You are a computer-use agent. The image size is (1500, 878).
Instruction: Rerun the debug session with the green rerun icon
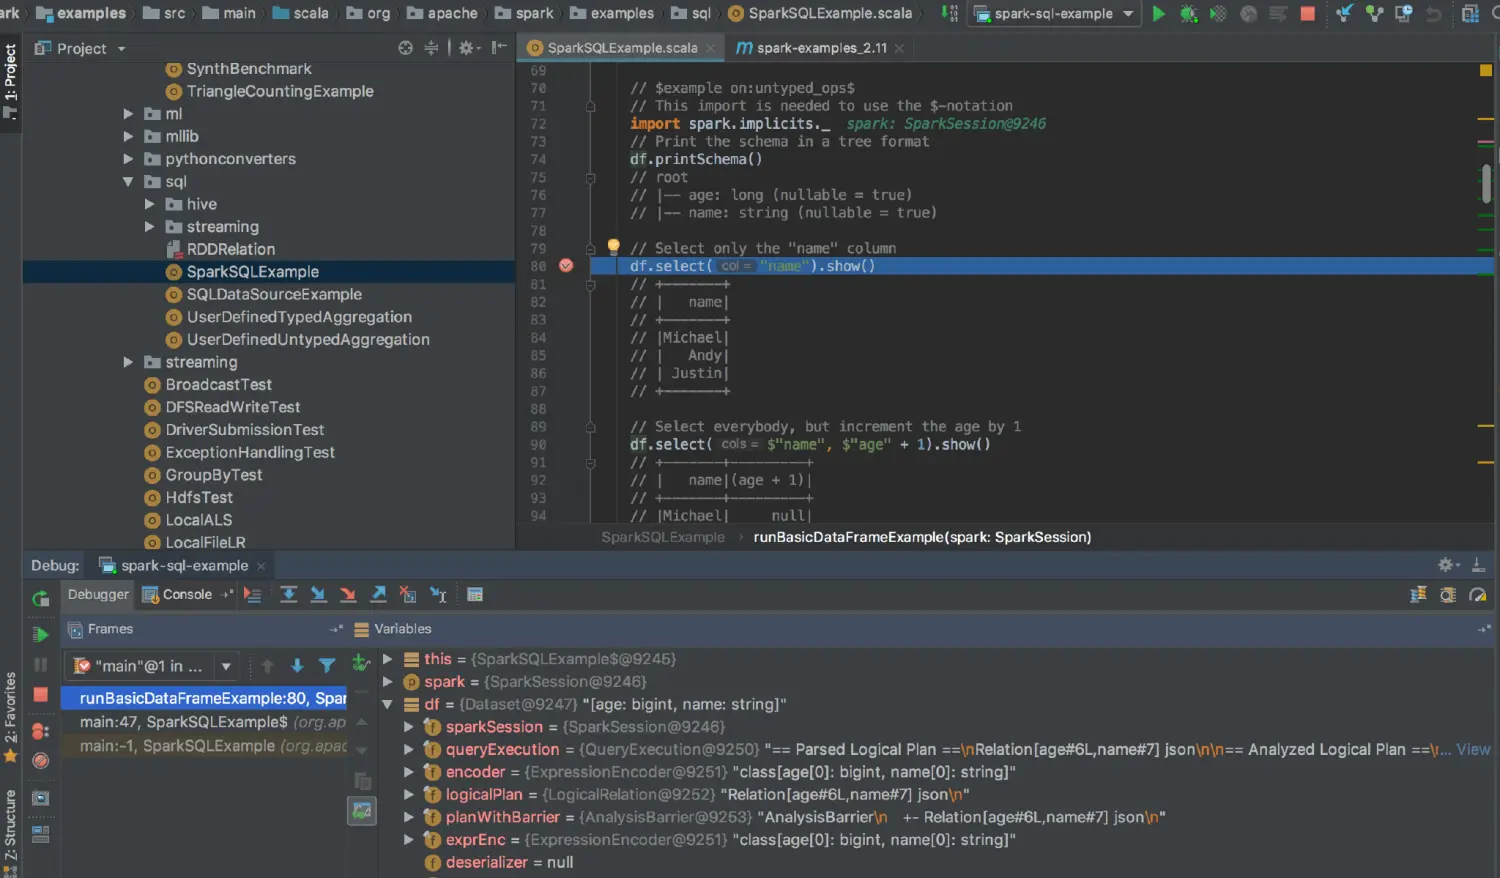40,599
